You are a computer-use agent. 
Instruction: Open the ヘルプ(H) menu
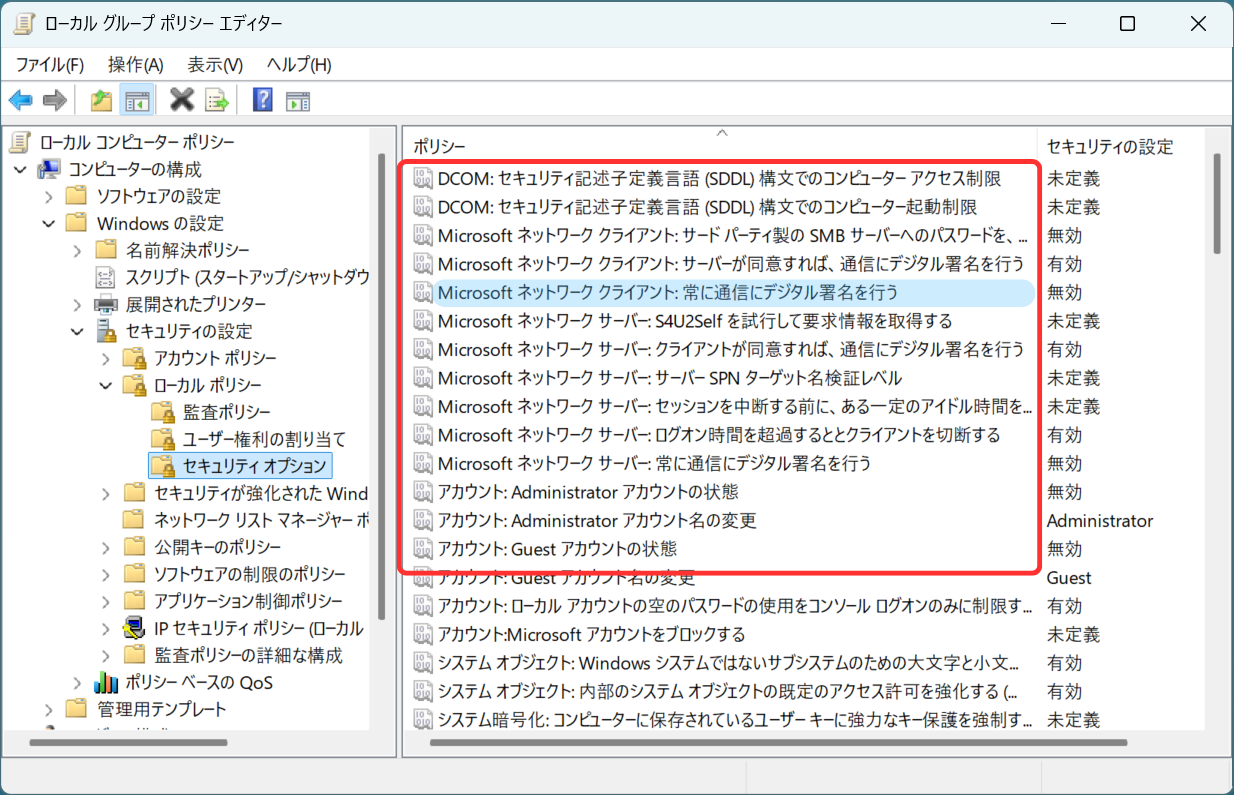(x=298, y=65)
